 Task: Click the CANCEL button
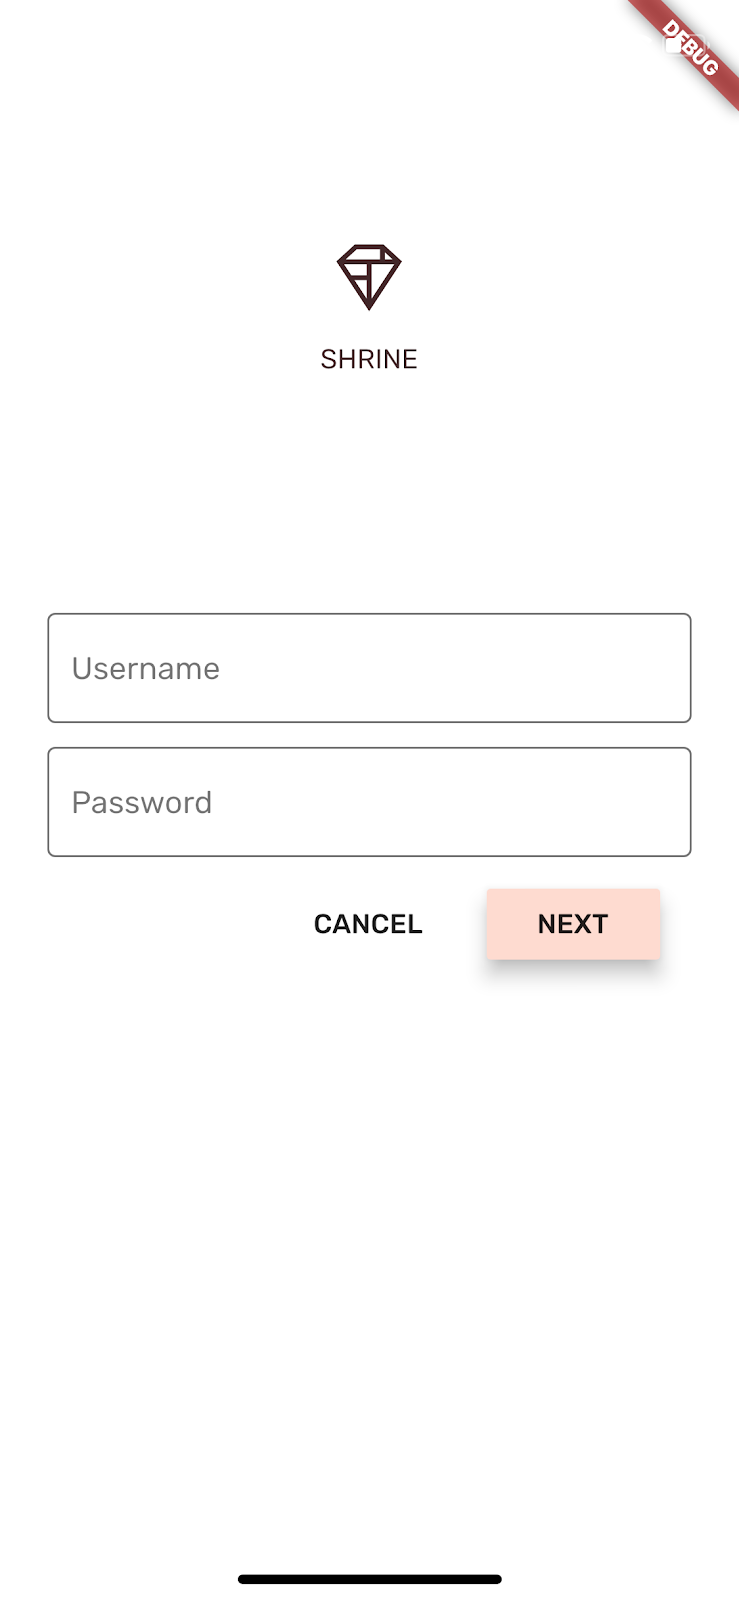click(x=368, y=924)
